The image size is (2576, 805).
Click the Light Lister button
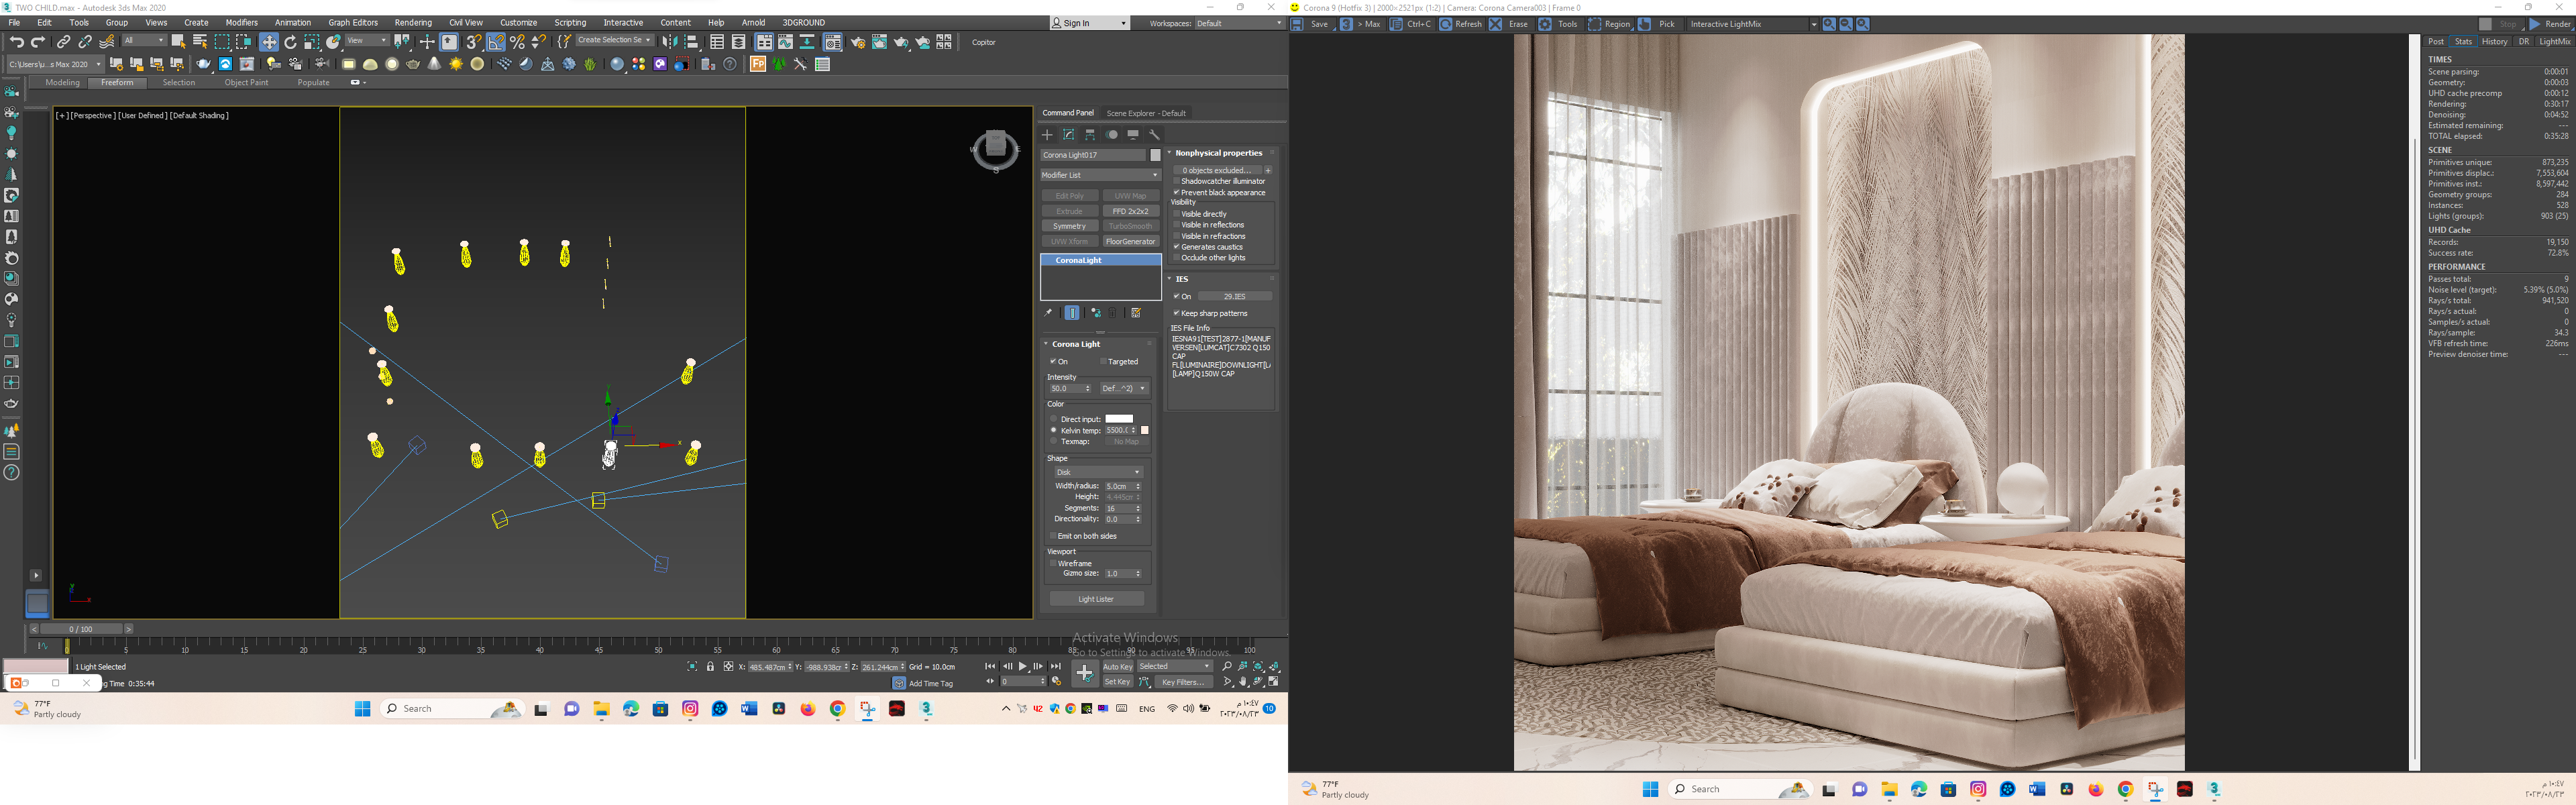point(1096,599)
